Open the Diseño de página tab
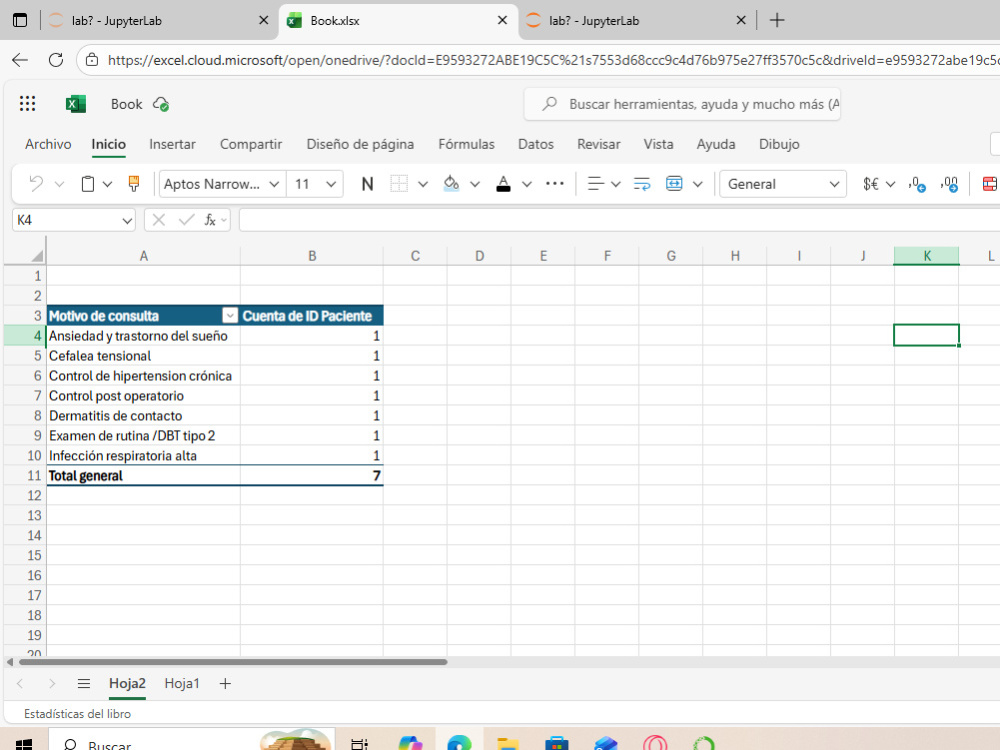 [360, 144]
